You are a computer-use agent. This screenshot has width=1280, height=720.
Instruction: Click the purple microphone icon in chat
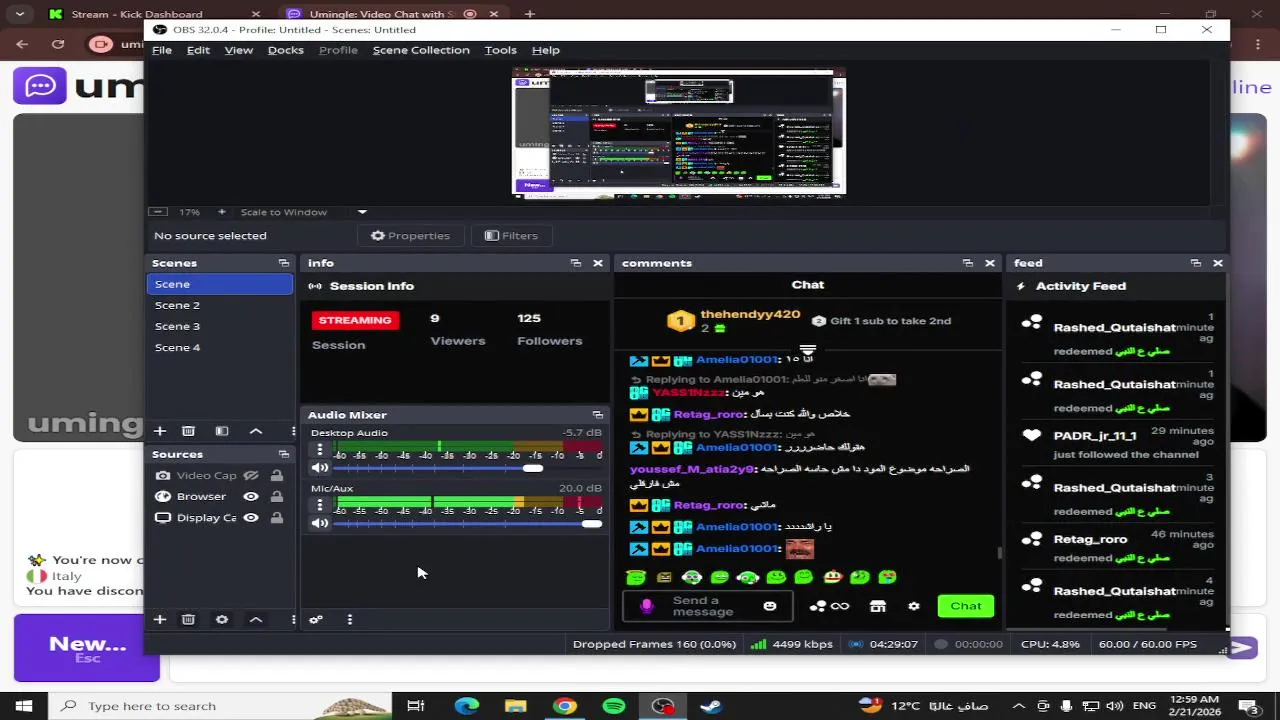point(646,606)
